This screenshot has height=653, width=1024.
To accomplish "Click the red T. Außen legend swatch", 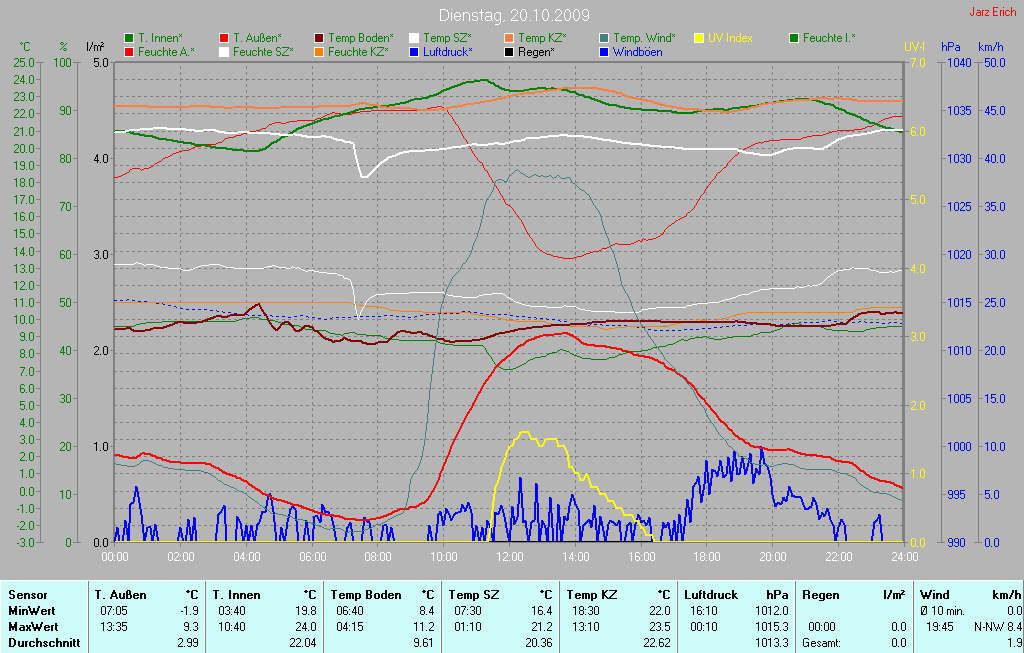I will [224, 38].
